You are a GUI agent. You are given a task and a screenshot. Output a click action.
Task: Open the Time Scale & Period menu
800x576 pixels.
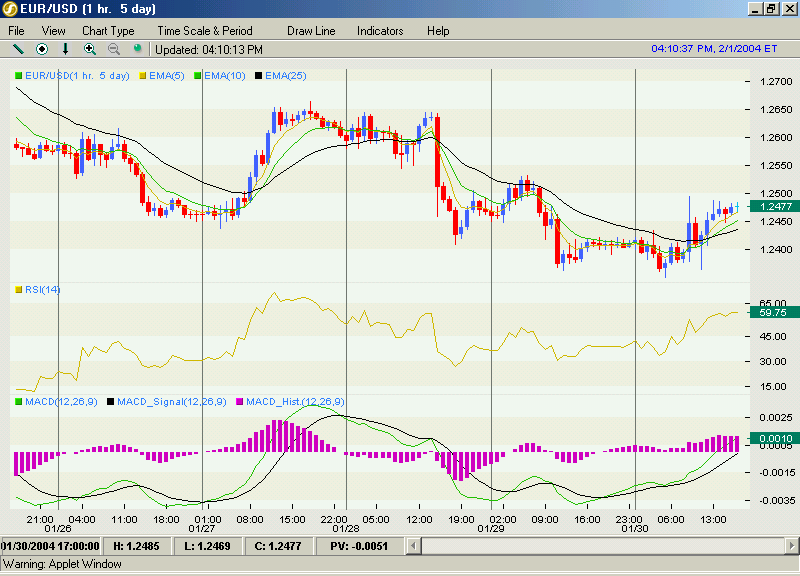click(205, 31)
